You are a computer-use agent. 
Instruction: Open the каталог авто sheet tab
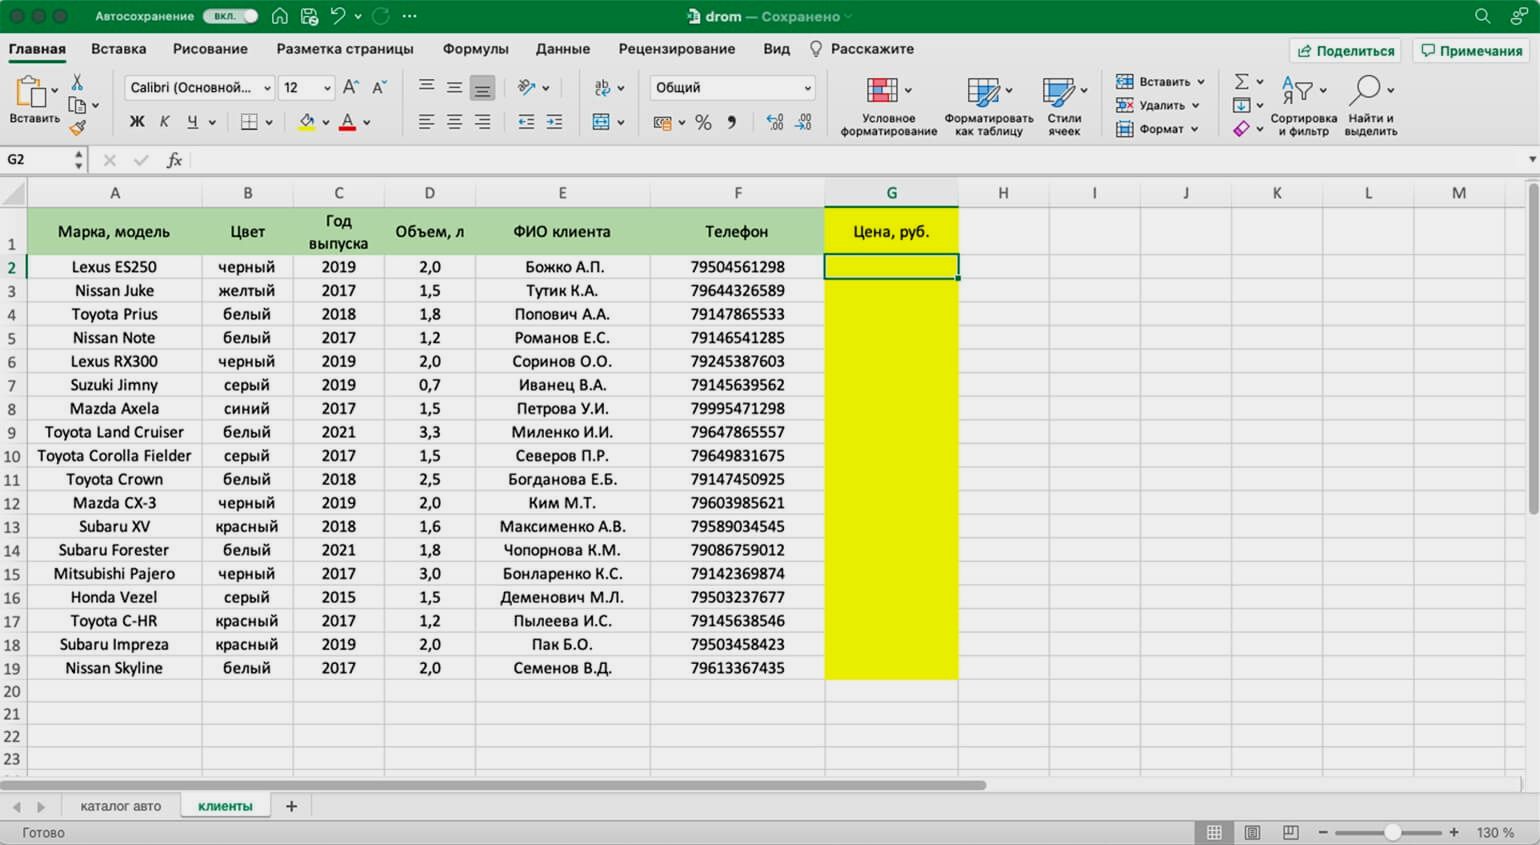(120, 806)
